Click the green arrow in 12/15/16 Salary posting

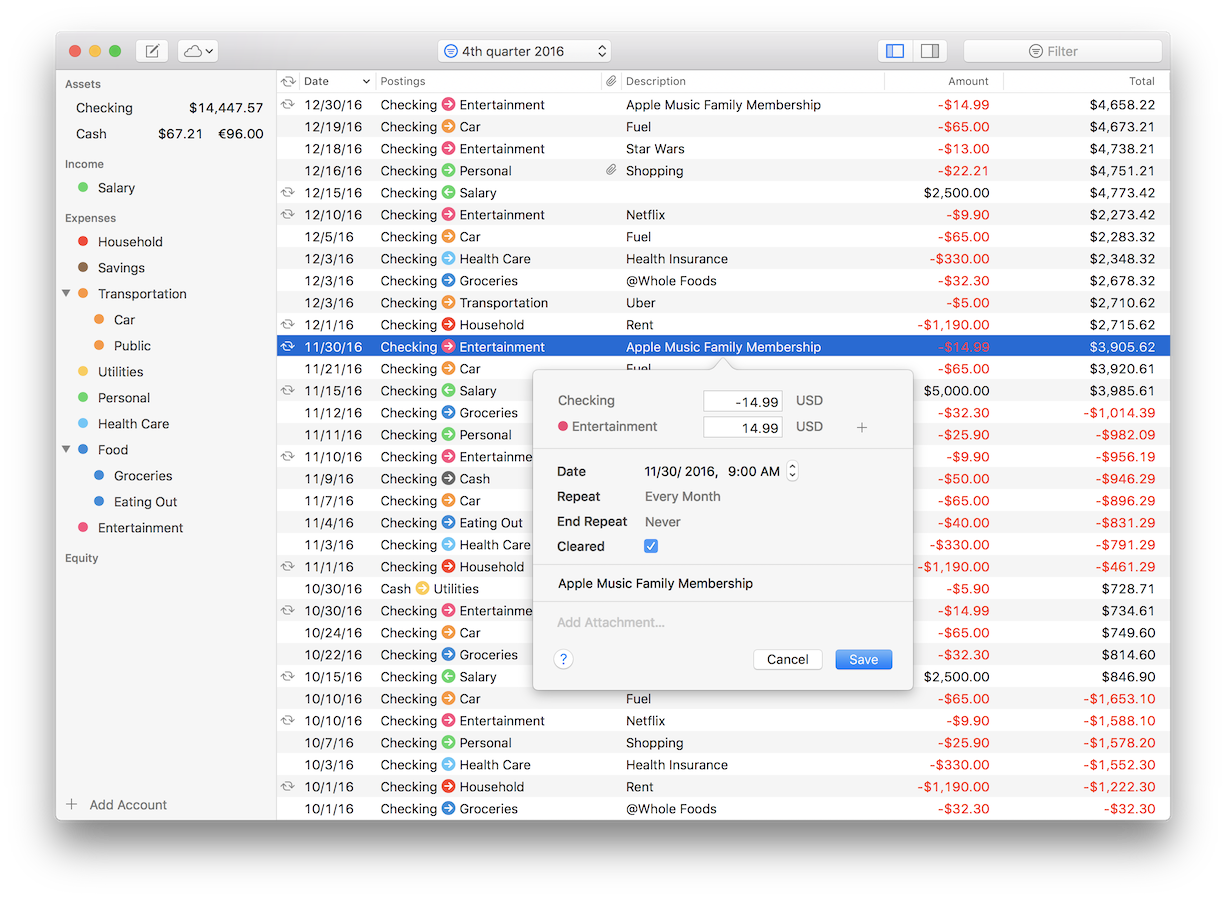click(448, 193)
